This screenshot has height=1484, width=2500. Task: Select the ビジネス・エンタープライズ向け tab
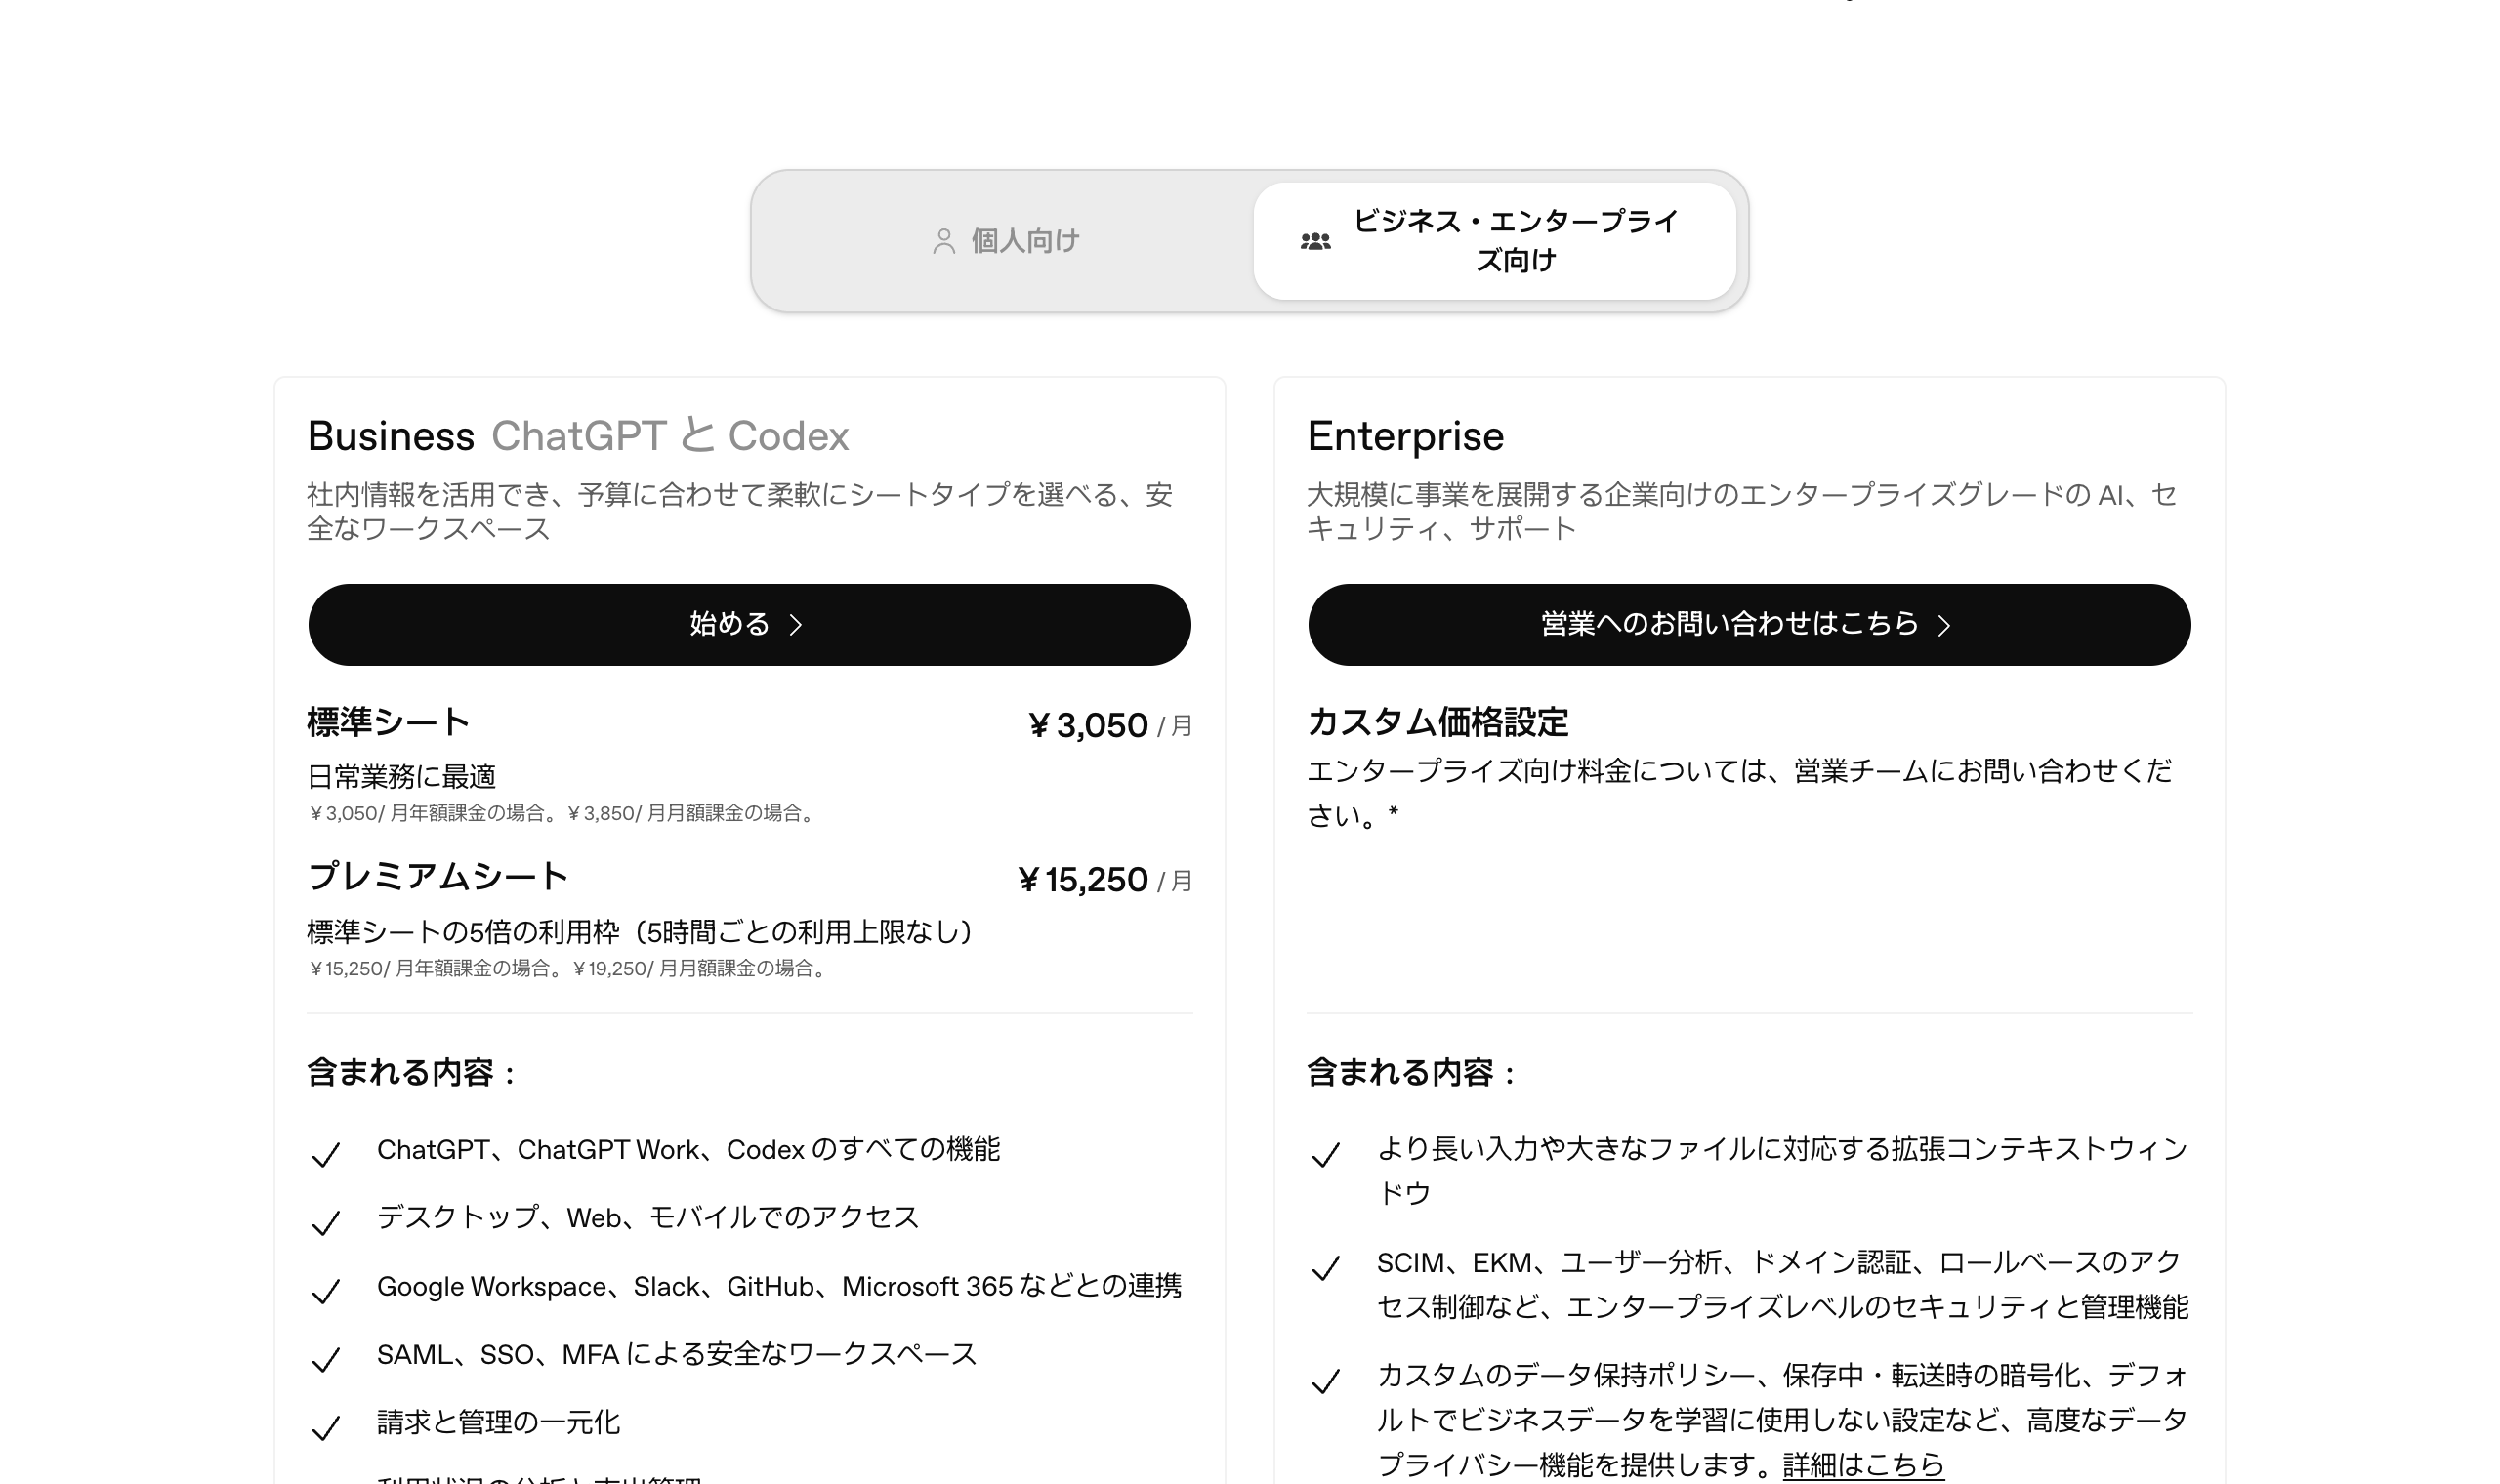1494,241
